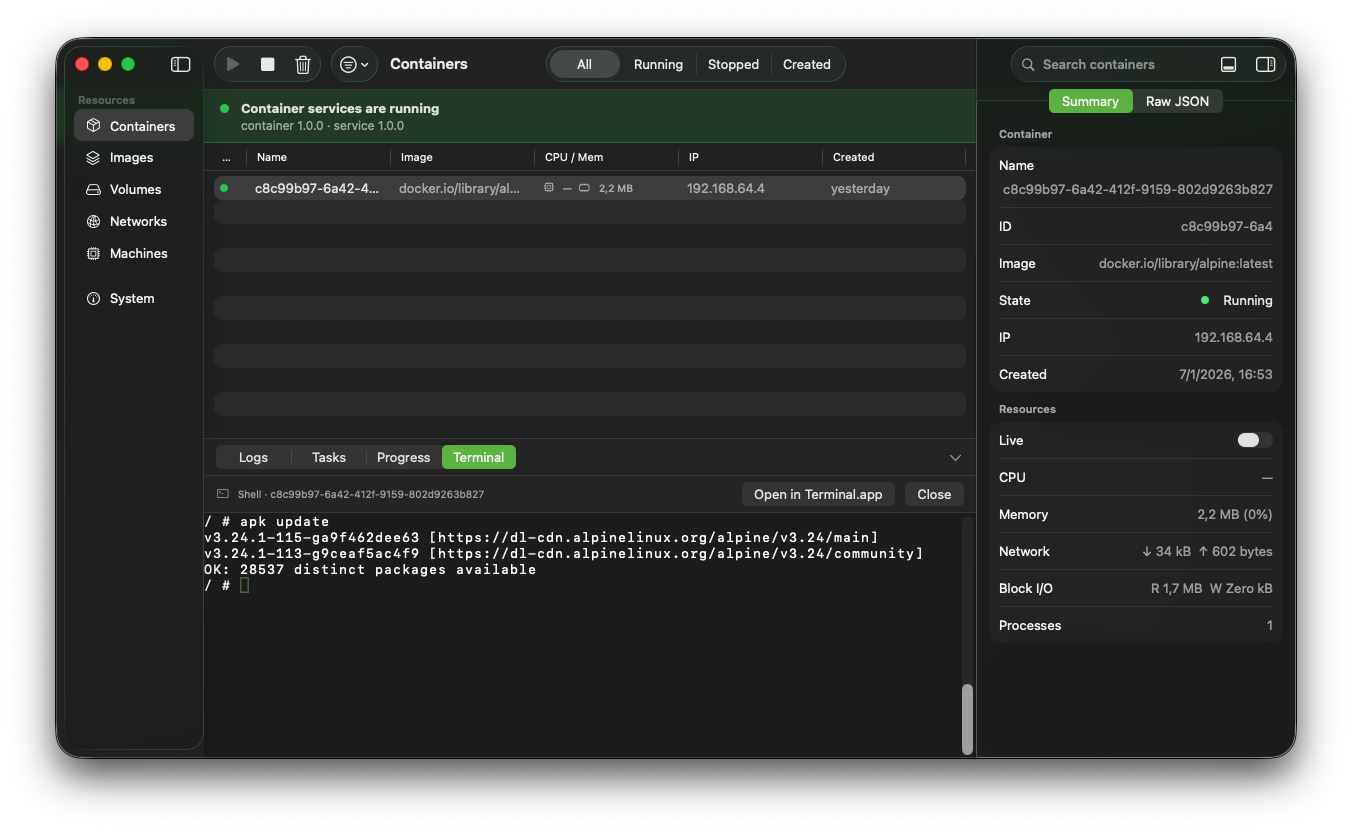The width and height of the screenshot is (1352, 832).
Task: Toggle the bottom panel layout icon
Action: click(1229, 64)
